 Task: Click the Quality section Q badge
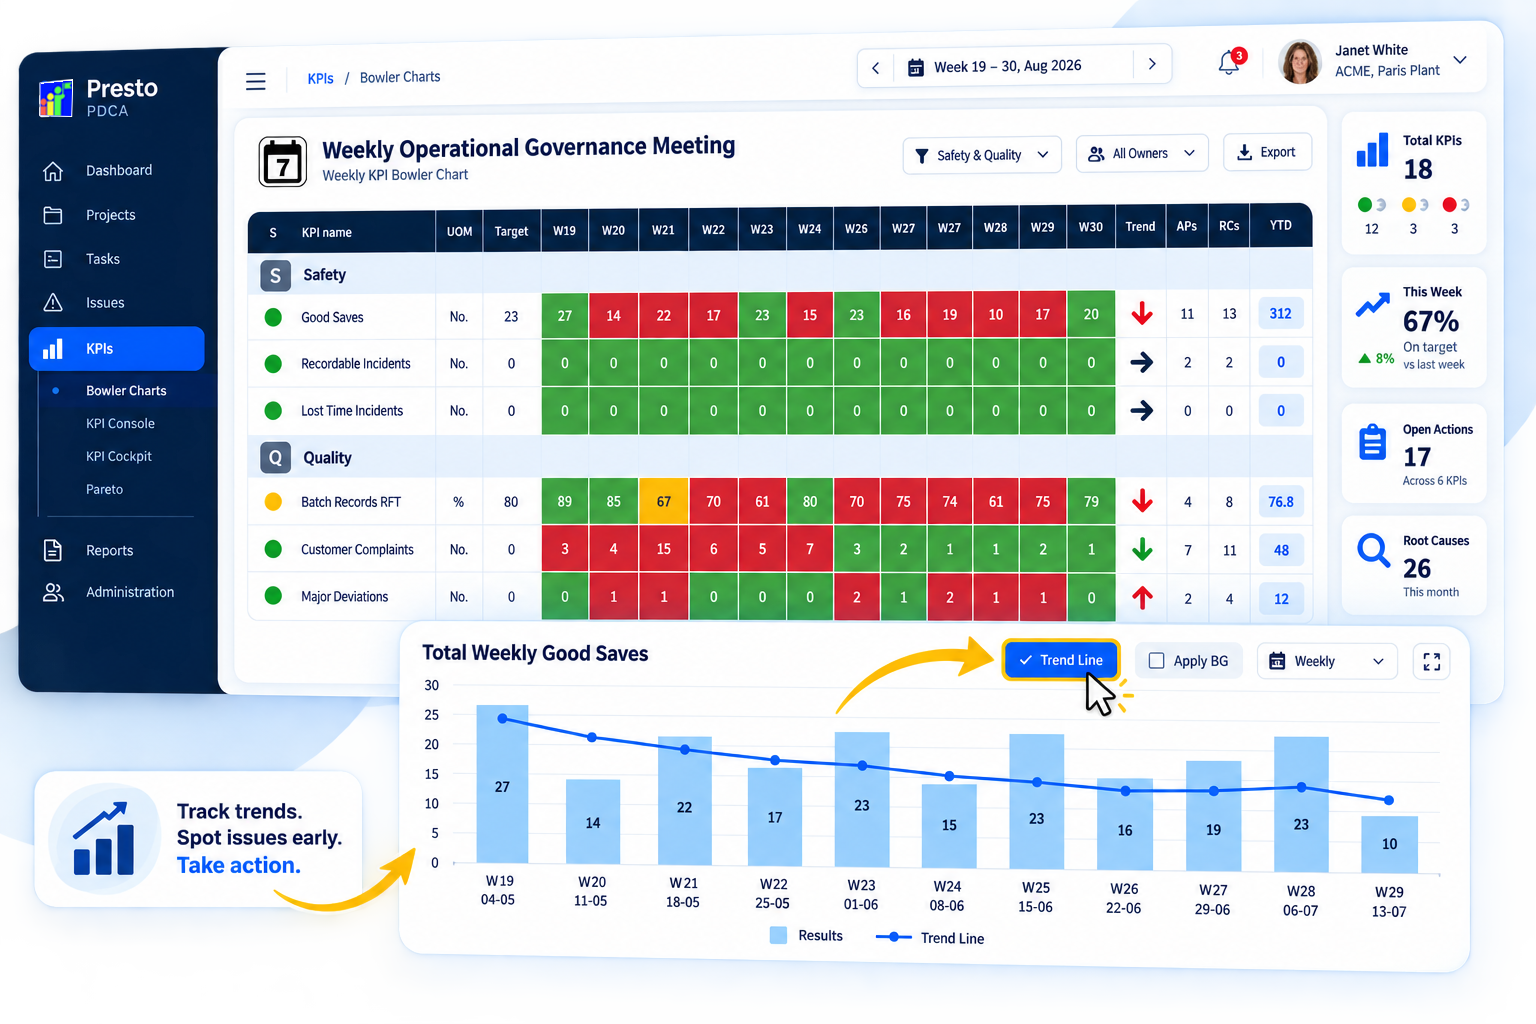coord(275,458)
